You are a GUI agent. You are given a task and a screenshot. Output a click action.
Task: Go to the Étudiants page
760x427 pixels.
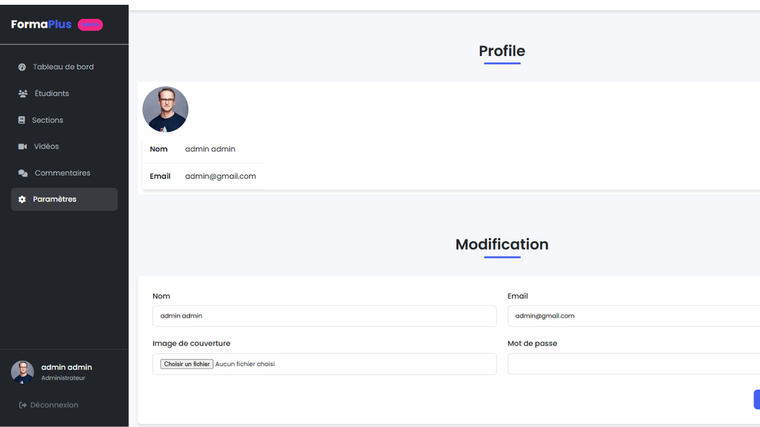pos(52,94)
